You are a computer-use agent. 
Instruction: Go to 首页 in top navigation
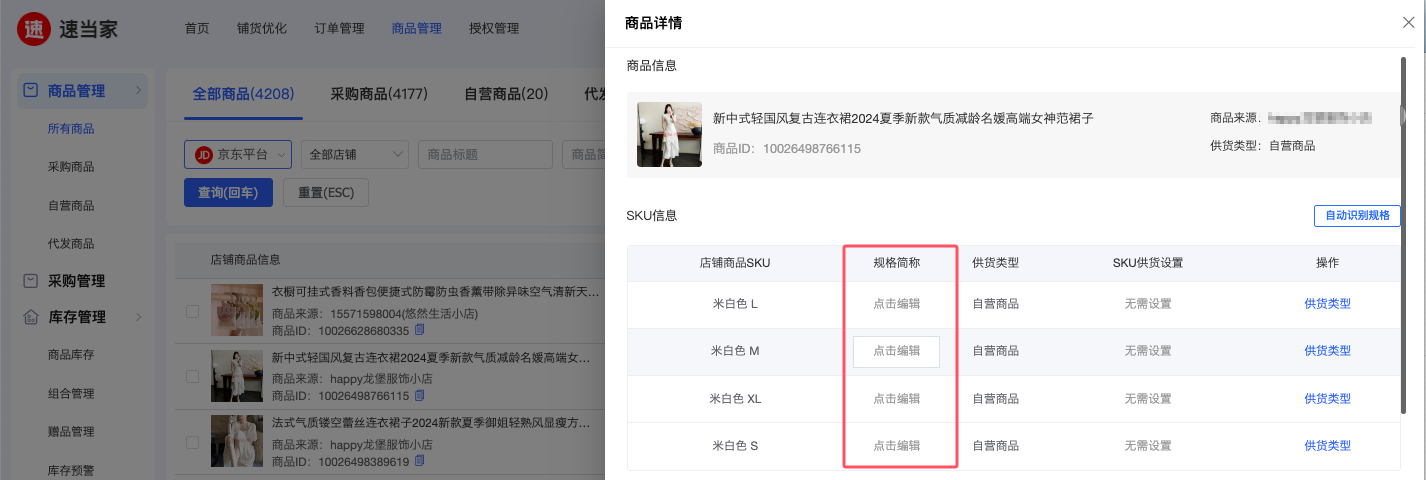tap(197, 28)
